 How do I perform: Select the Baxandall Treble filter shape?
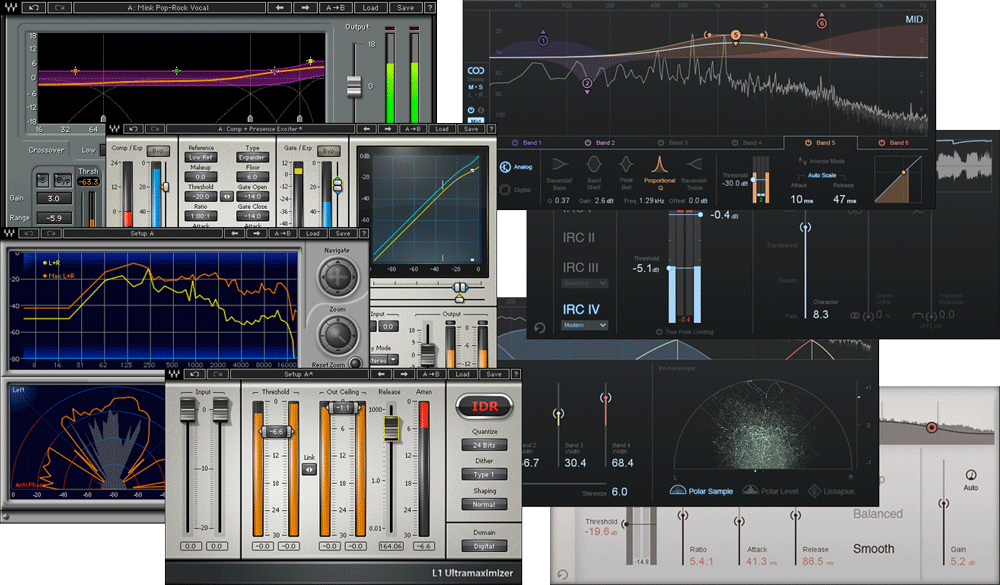[x=695, y=172]
